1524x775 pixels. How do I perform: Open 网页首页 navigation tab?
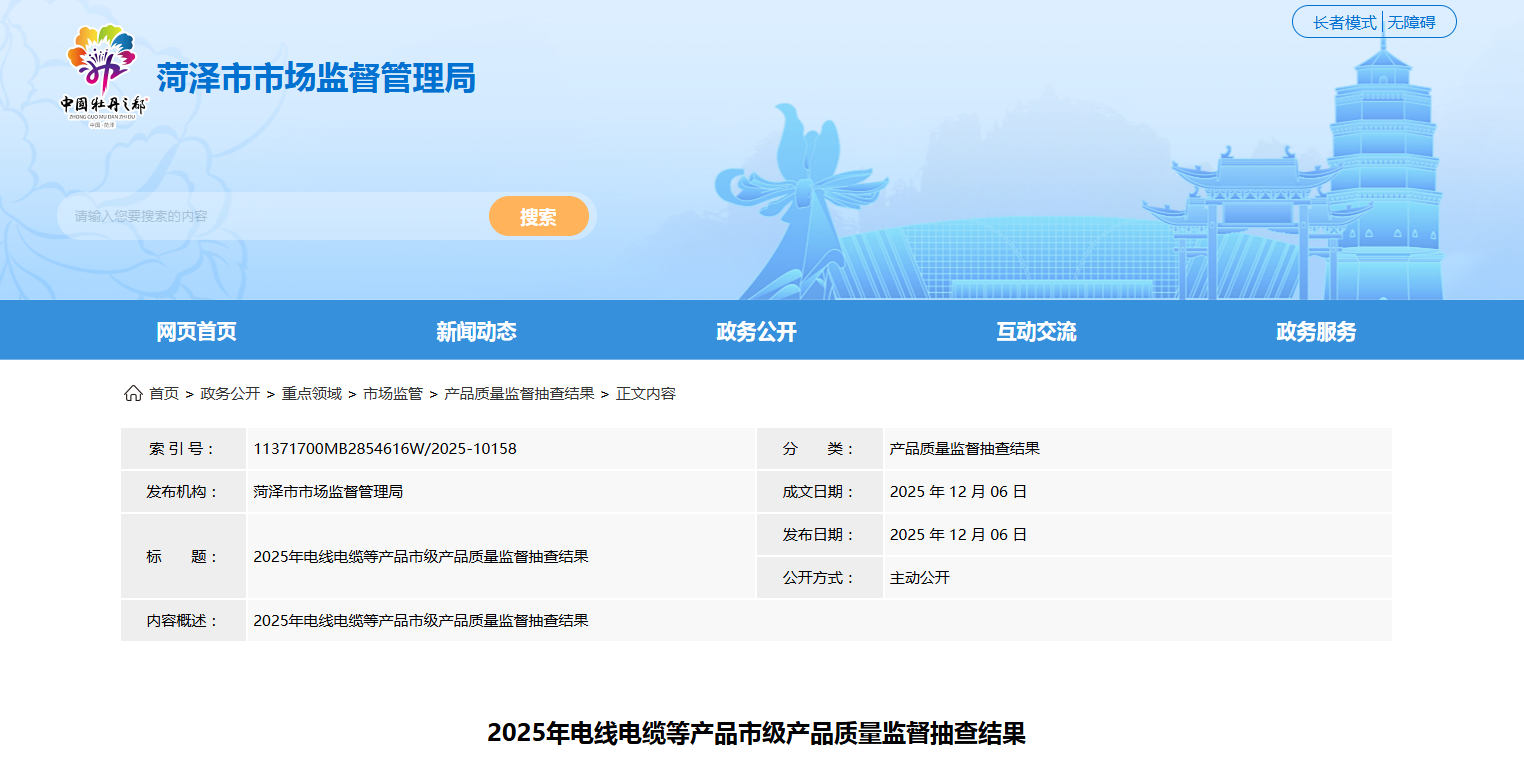coord(196,332)
